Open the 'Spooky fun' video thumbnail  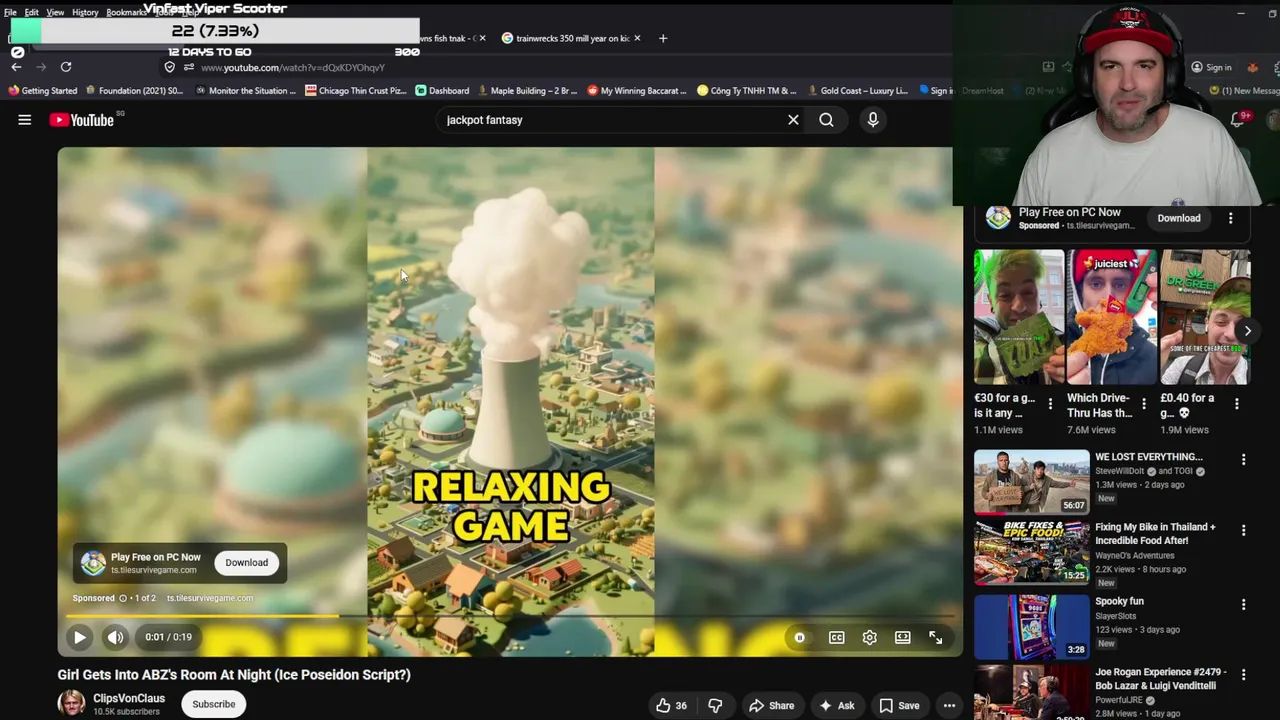1032,627
